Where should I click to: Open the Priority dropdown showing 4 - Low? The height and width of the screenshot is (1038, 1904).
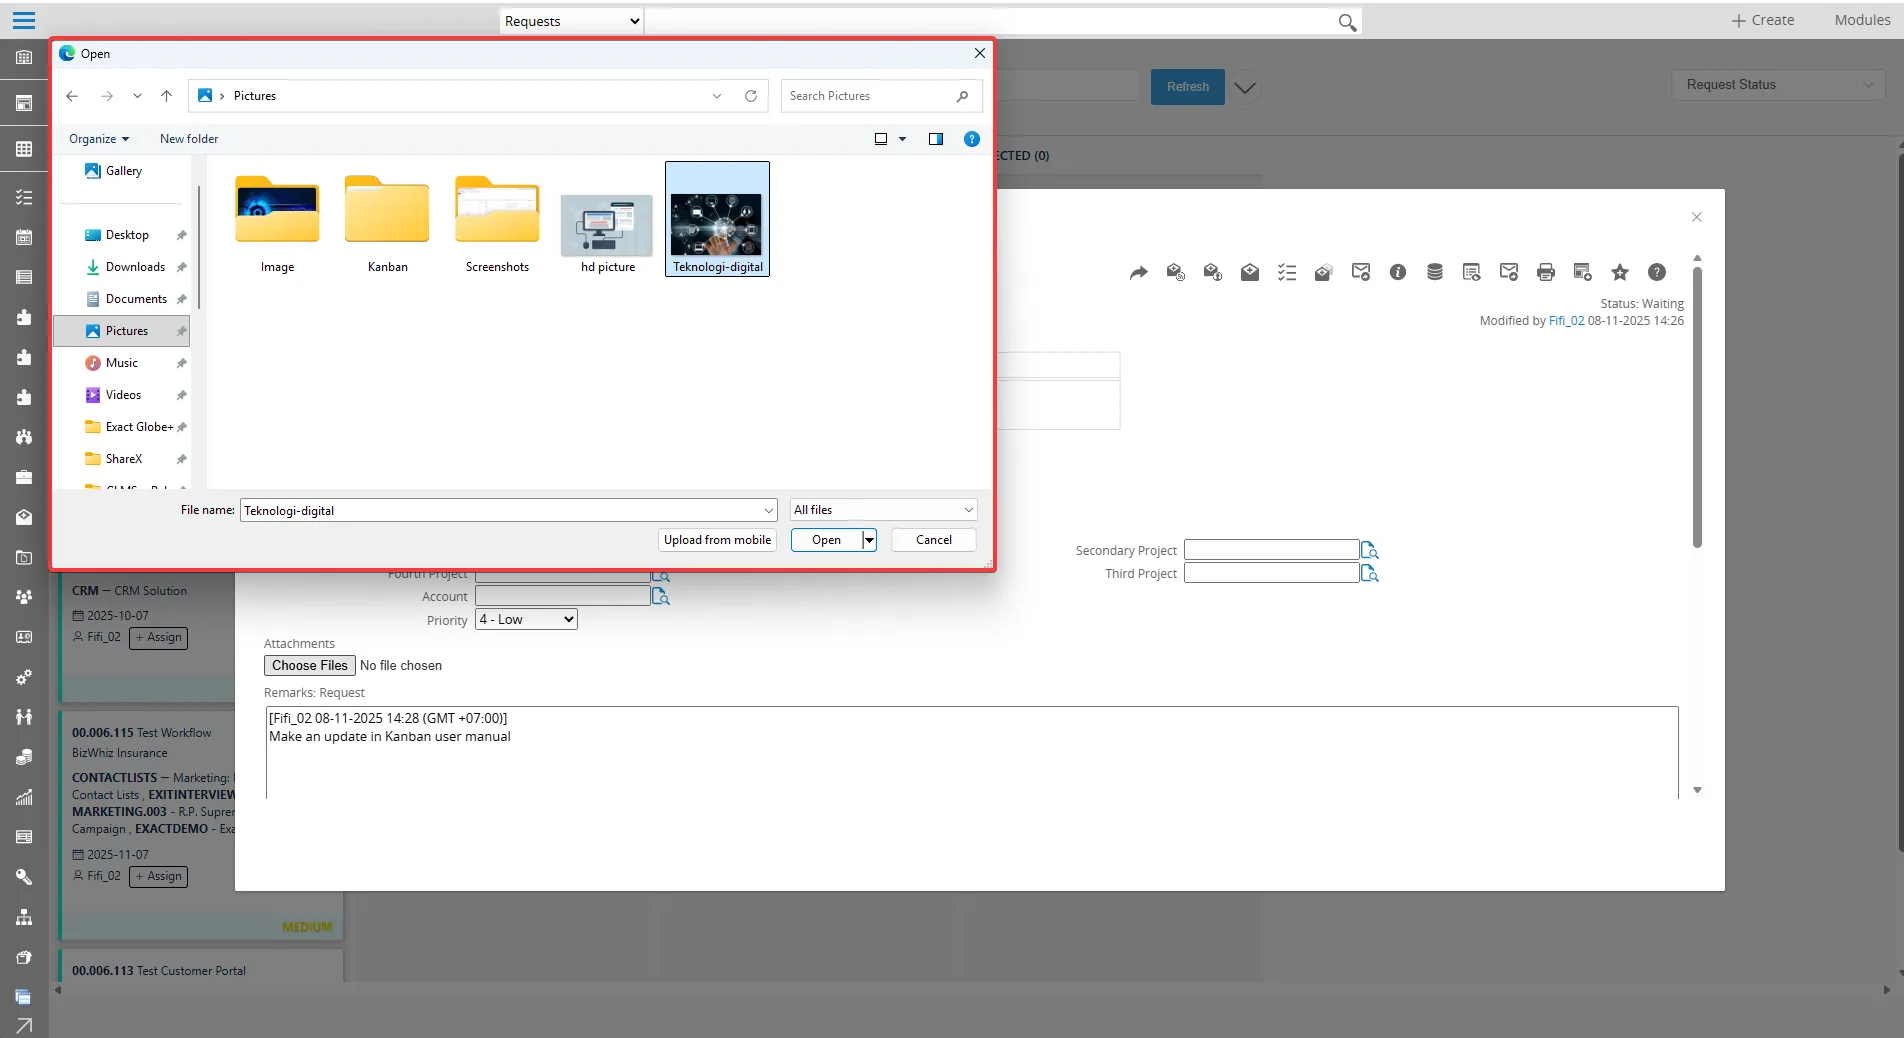[x=526, y=620]
